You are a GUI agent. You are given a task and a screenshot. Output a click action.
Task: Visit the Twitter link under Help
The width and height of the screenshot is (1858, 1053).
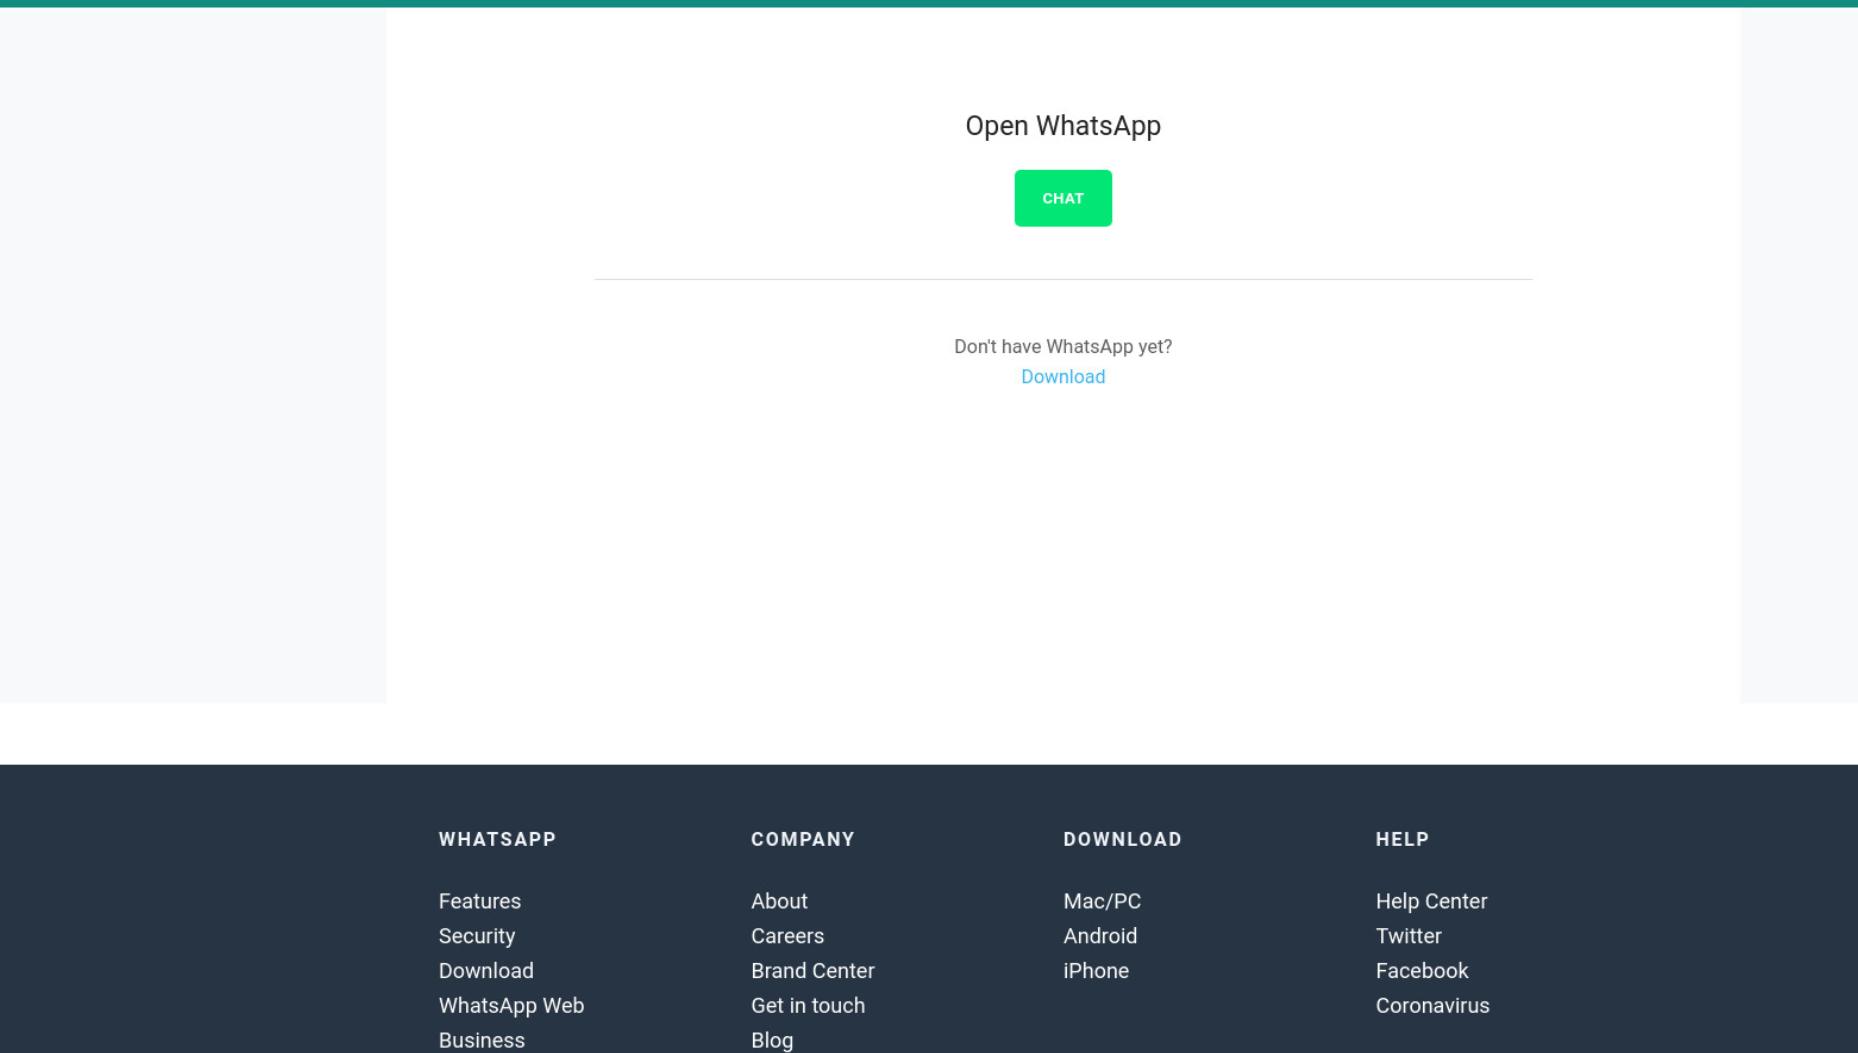[x=1408, y=936]
